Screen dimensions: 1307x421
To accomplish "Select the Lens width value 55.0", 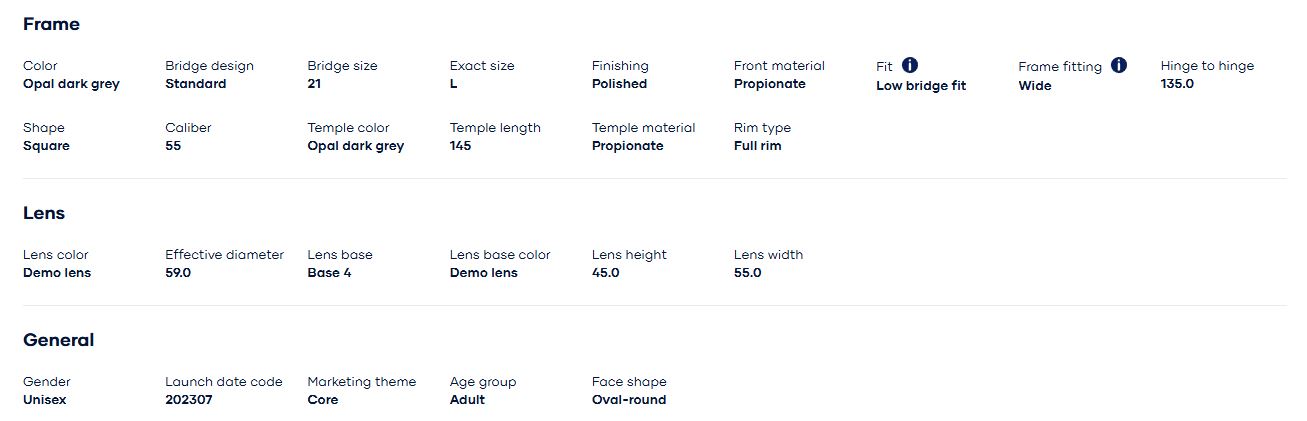I will tap(747, 273).
